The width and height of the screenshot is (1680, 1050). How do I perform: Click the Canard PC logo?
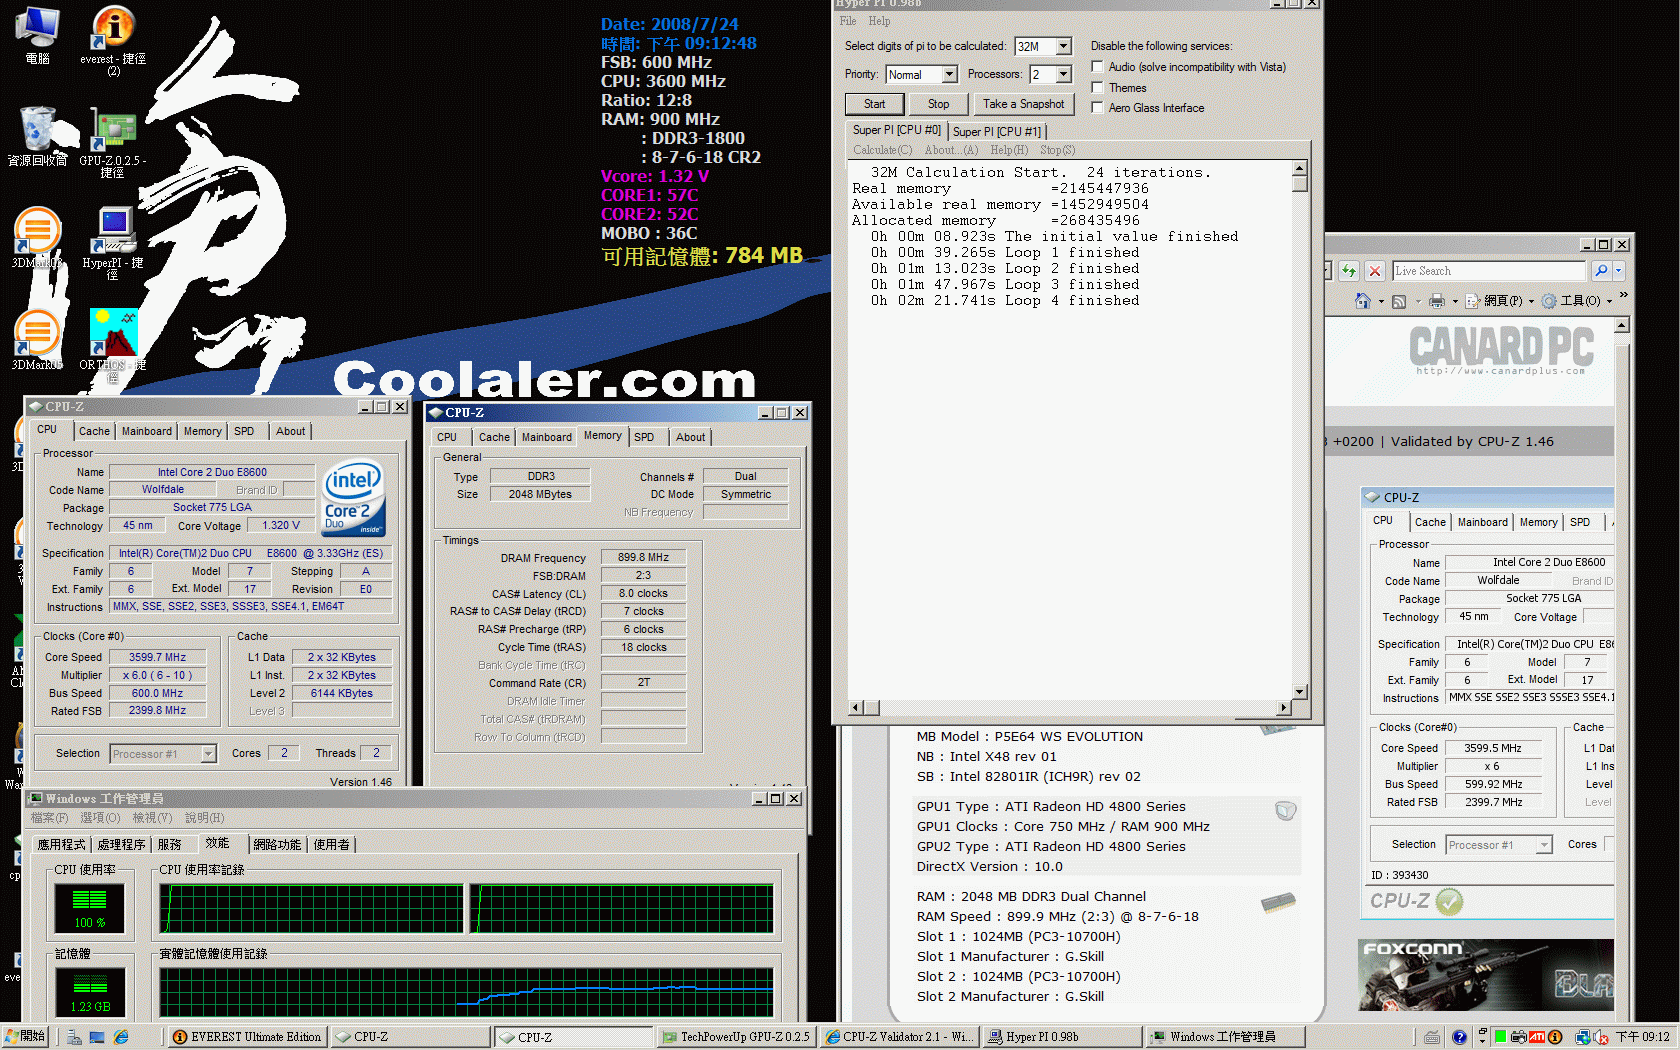pos(1502,350)
